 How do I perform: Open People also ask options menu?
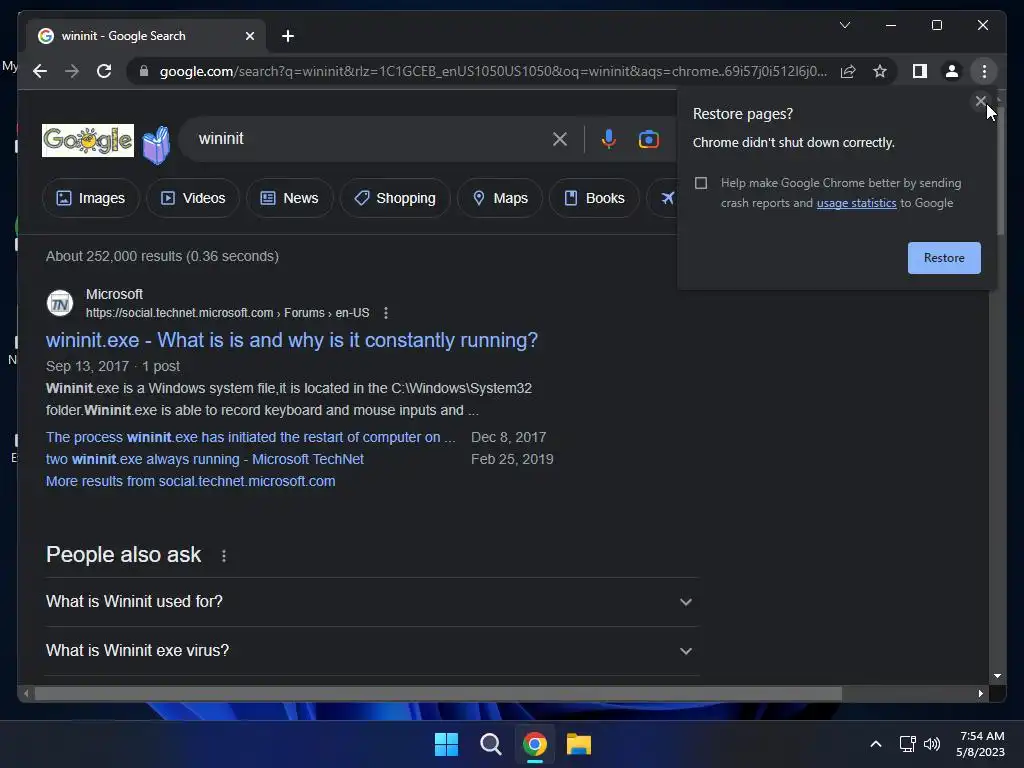224,556
